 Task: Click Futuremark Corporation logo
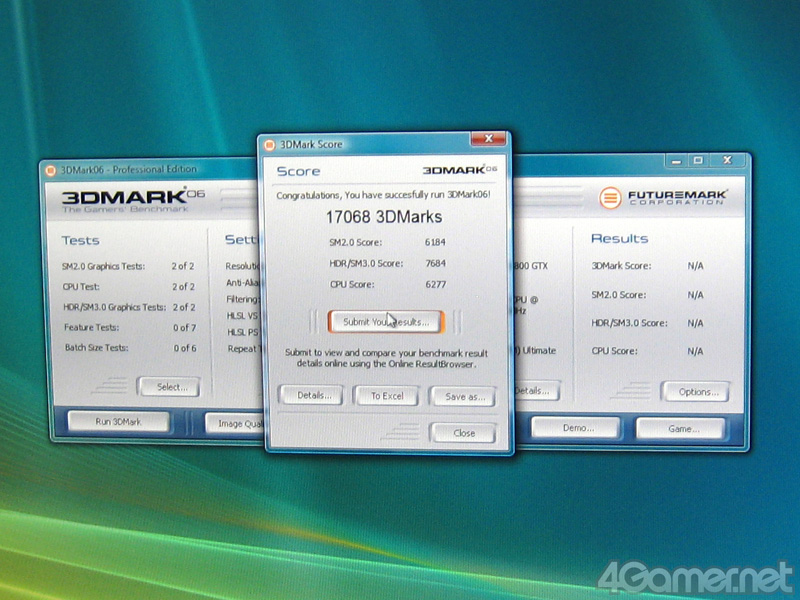coord(663,197)
